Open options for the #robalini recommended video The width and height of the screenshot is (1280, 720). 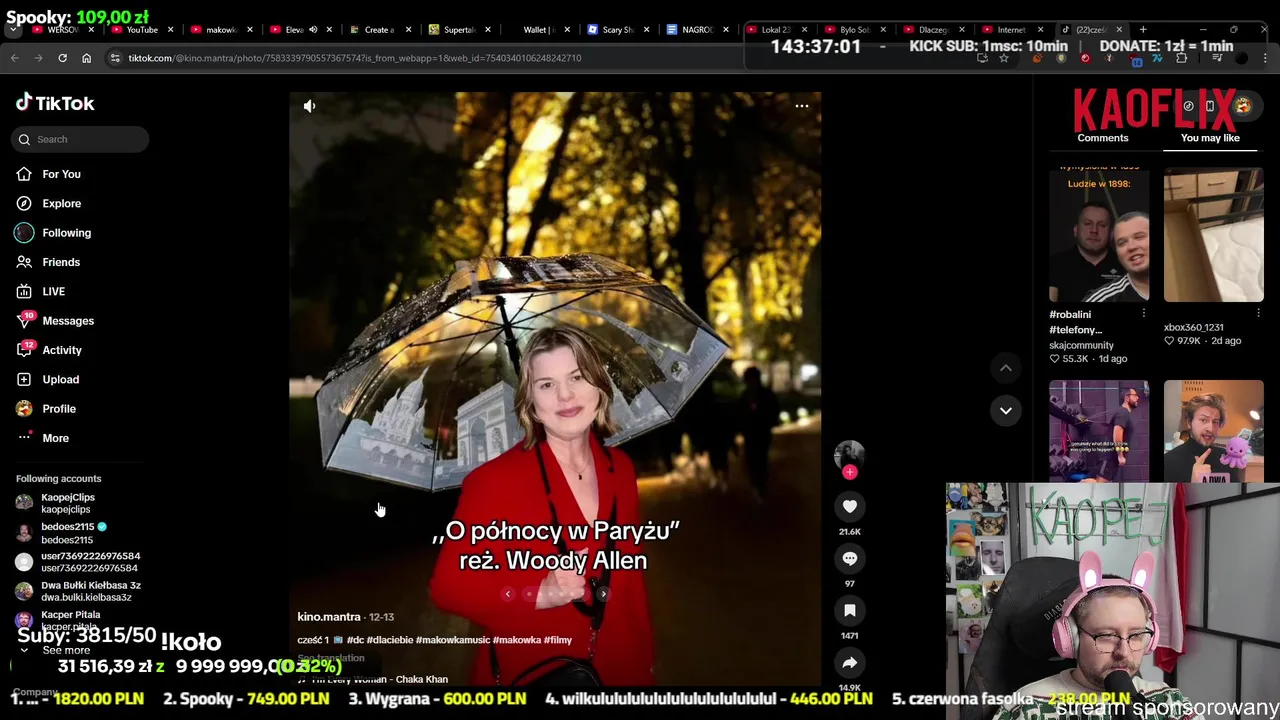[x=1144, y=313]
